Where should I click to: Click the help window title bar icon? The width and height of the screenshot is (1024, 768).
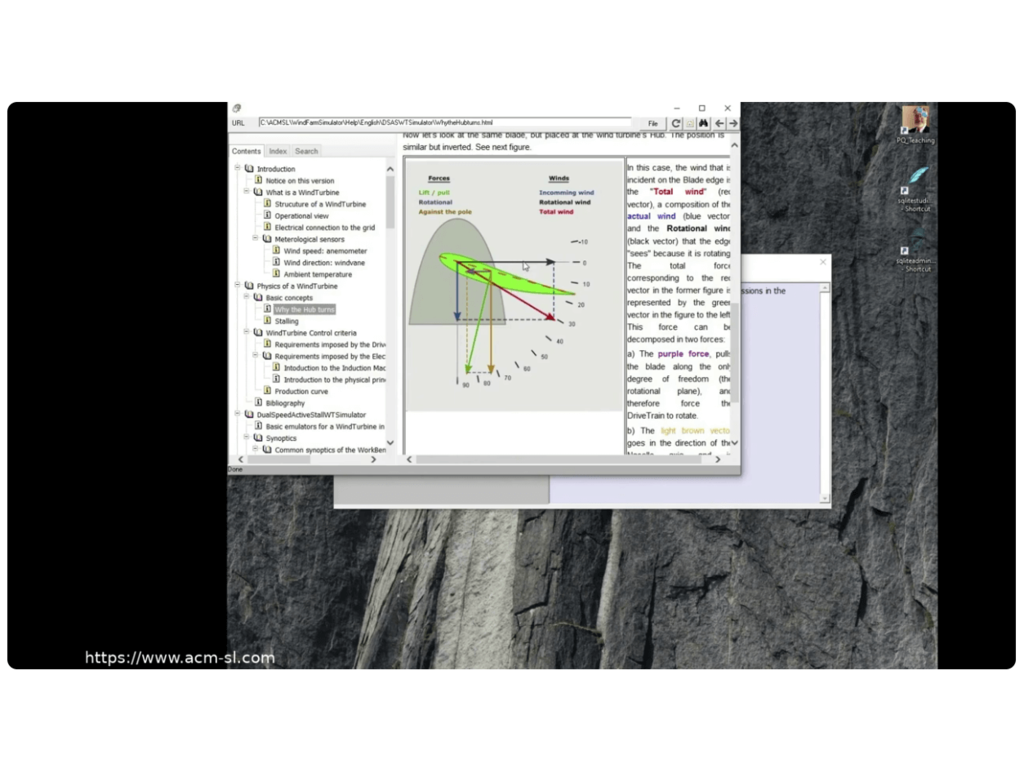click(237, 108)
